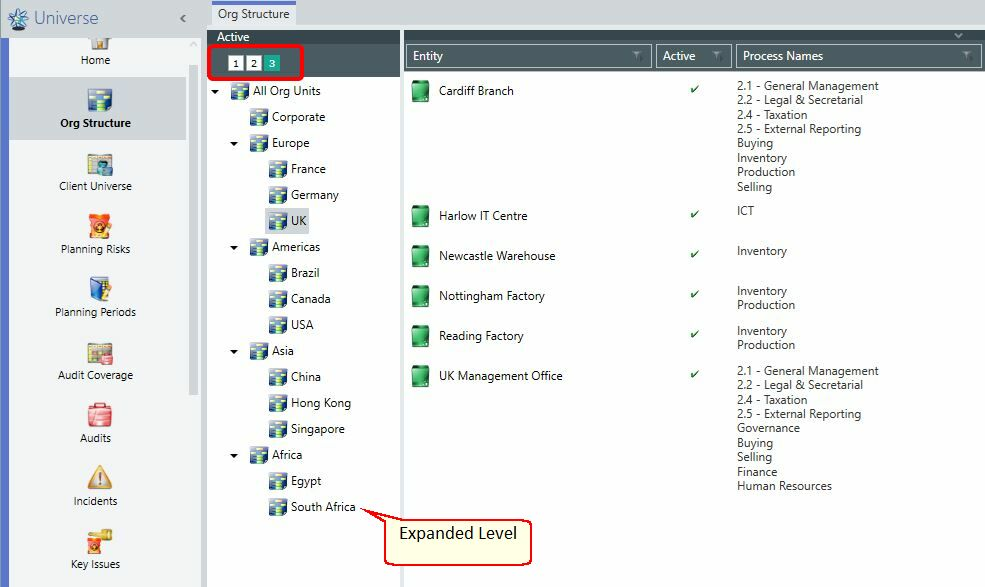This screenshot has width=985, height=587.
Task: Select Org Structure in the sidebar menu
Action: [97, 108]
